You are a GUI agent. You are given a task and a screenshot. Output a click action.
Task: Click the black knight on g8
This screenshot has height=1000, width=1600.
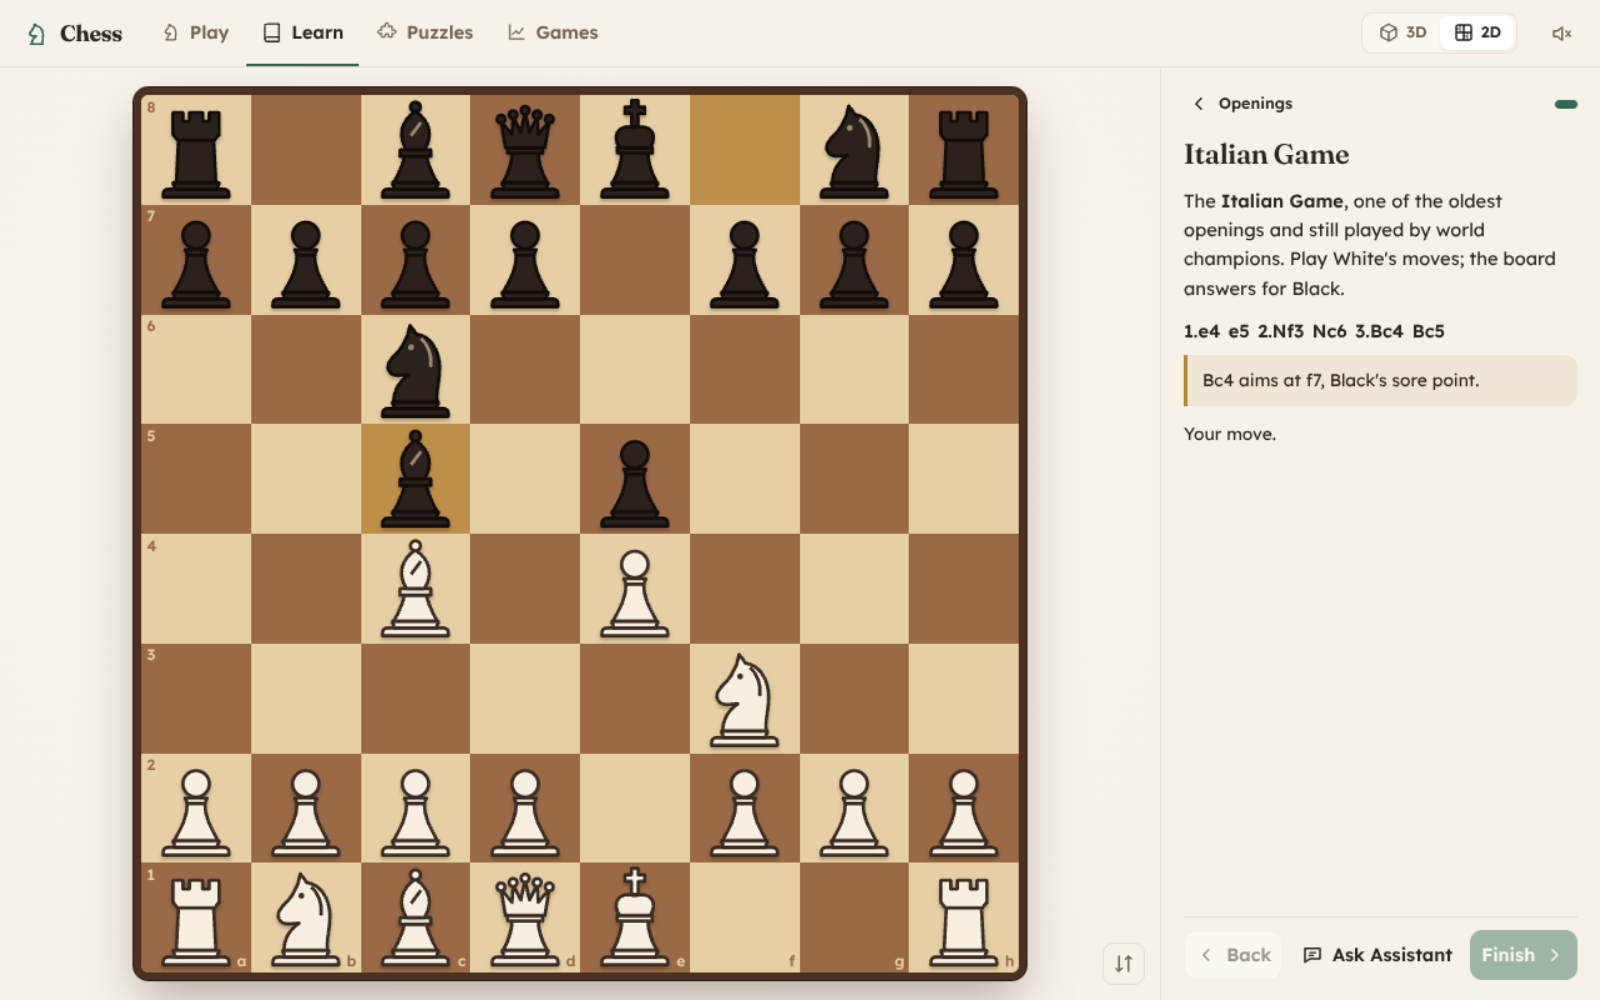tap(854, 150)
